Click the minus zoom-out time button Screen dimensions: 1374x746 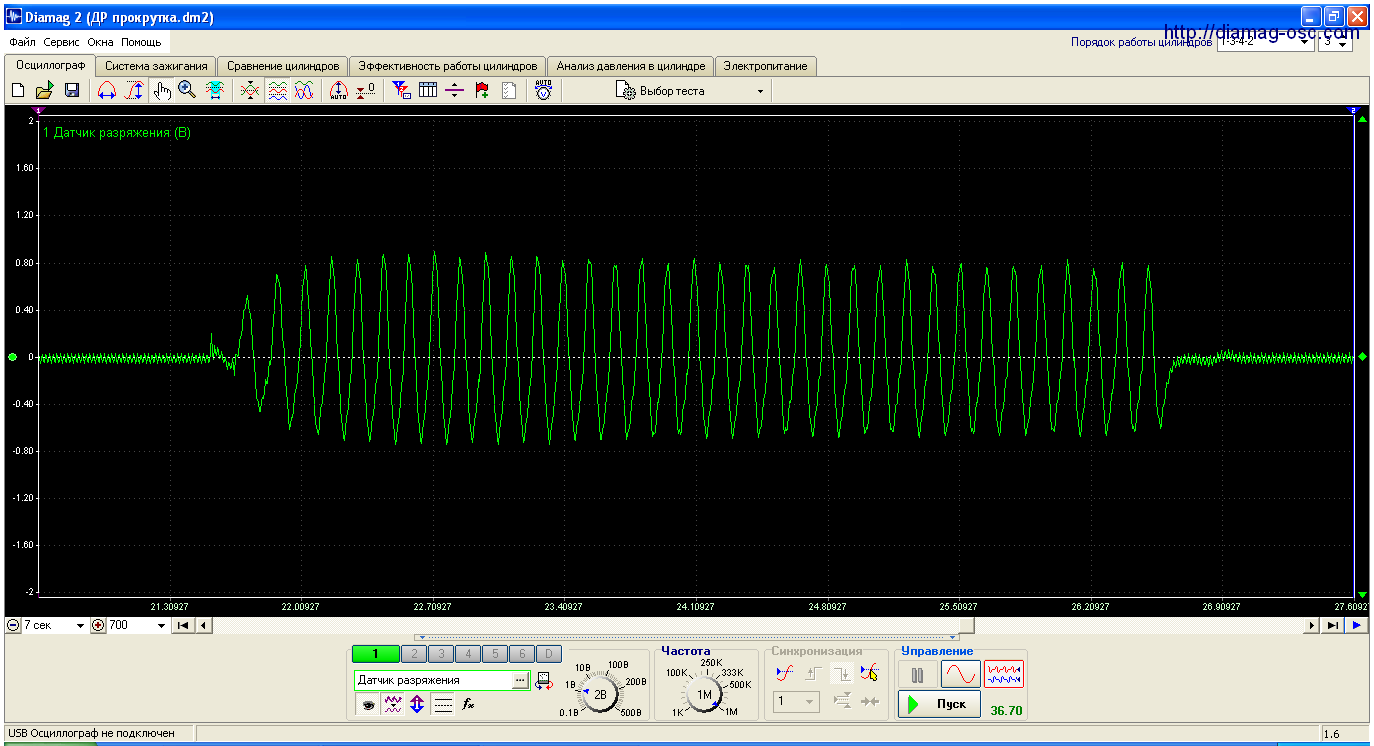pos(13,625)
